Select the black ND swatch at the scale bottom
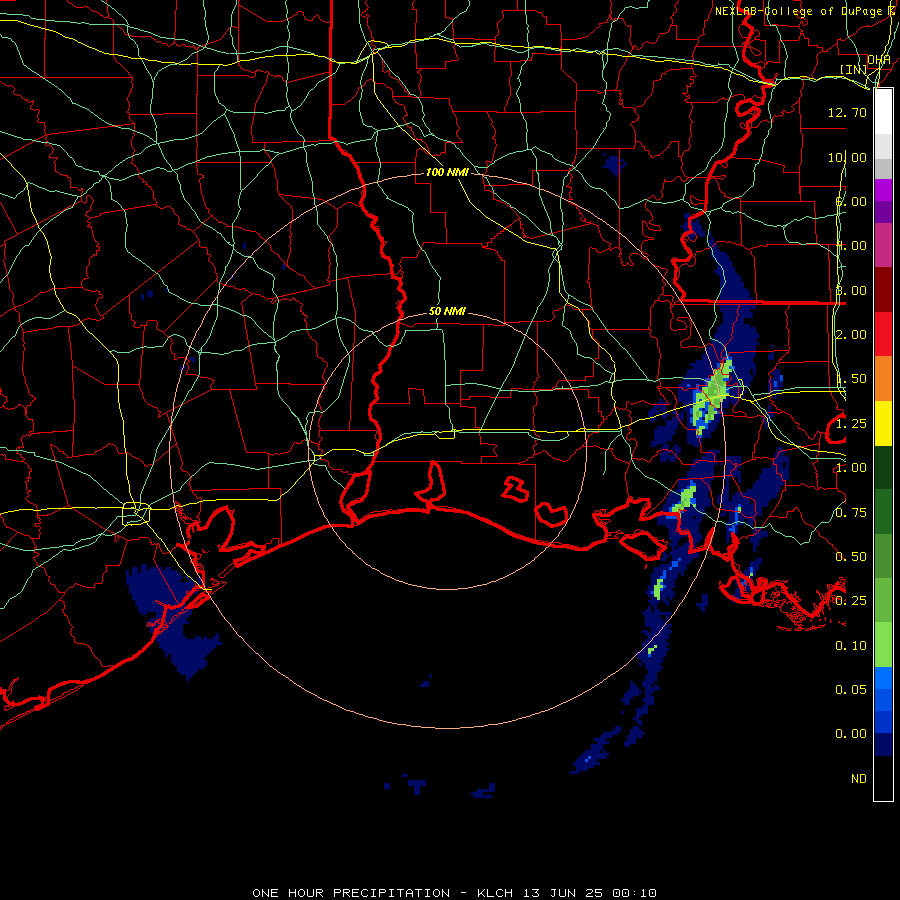This screenshot has width=900, height=900. coord(883,778)
